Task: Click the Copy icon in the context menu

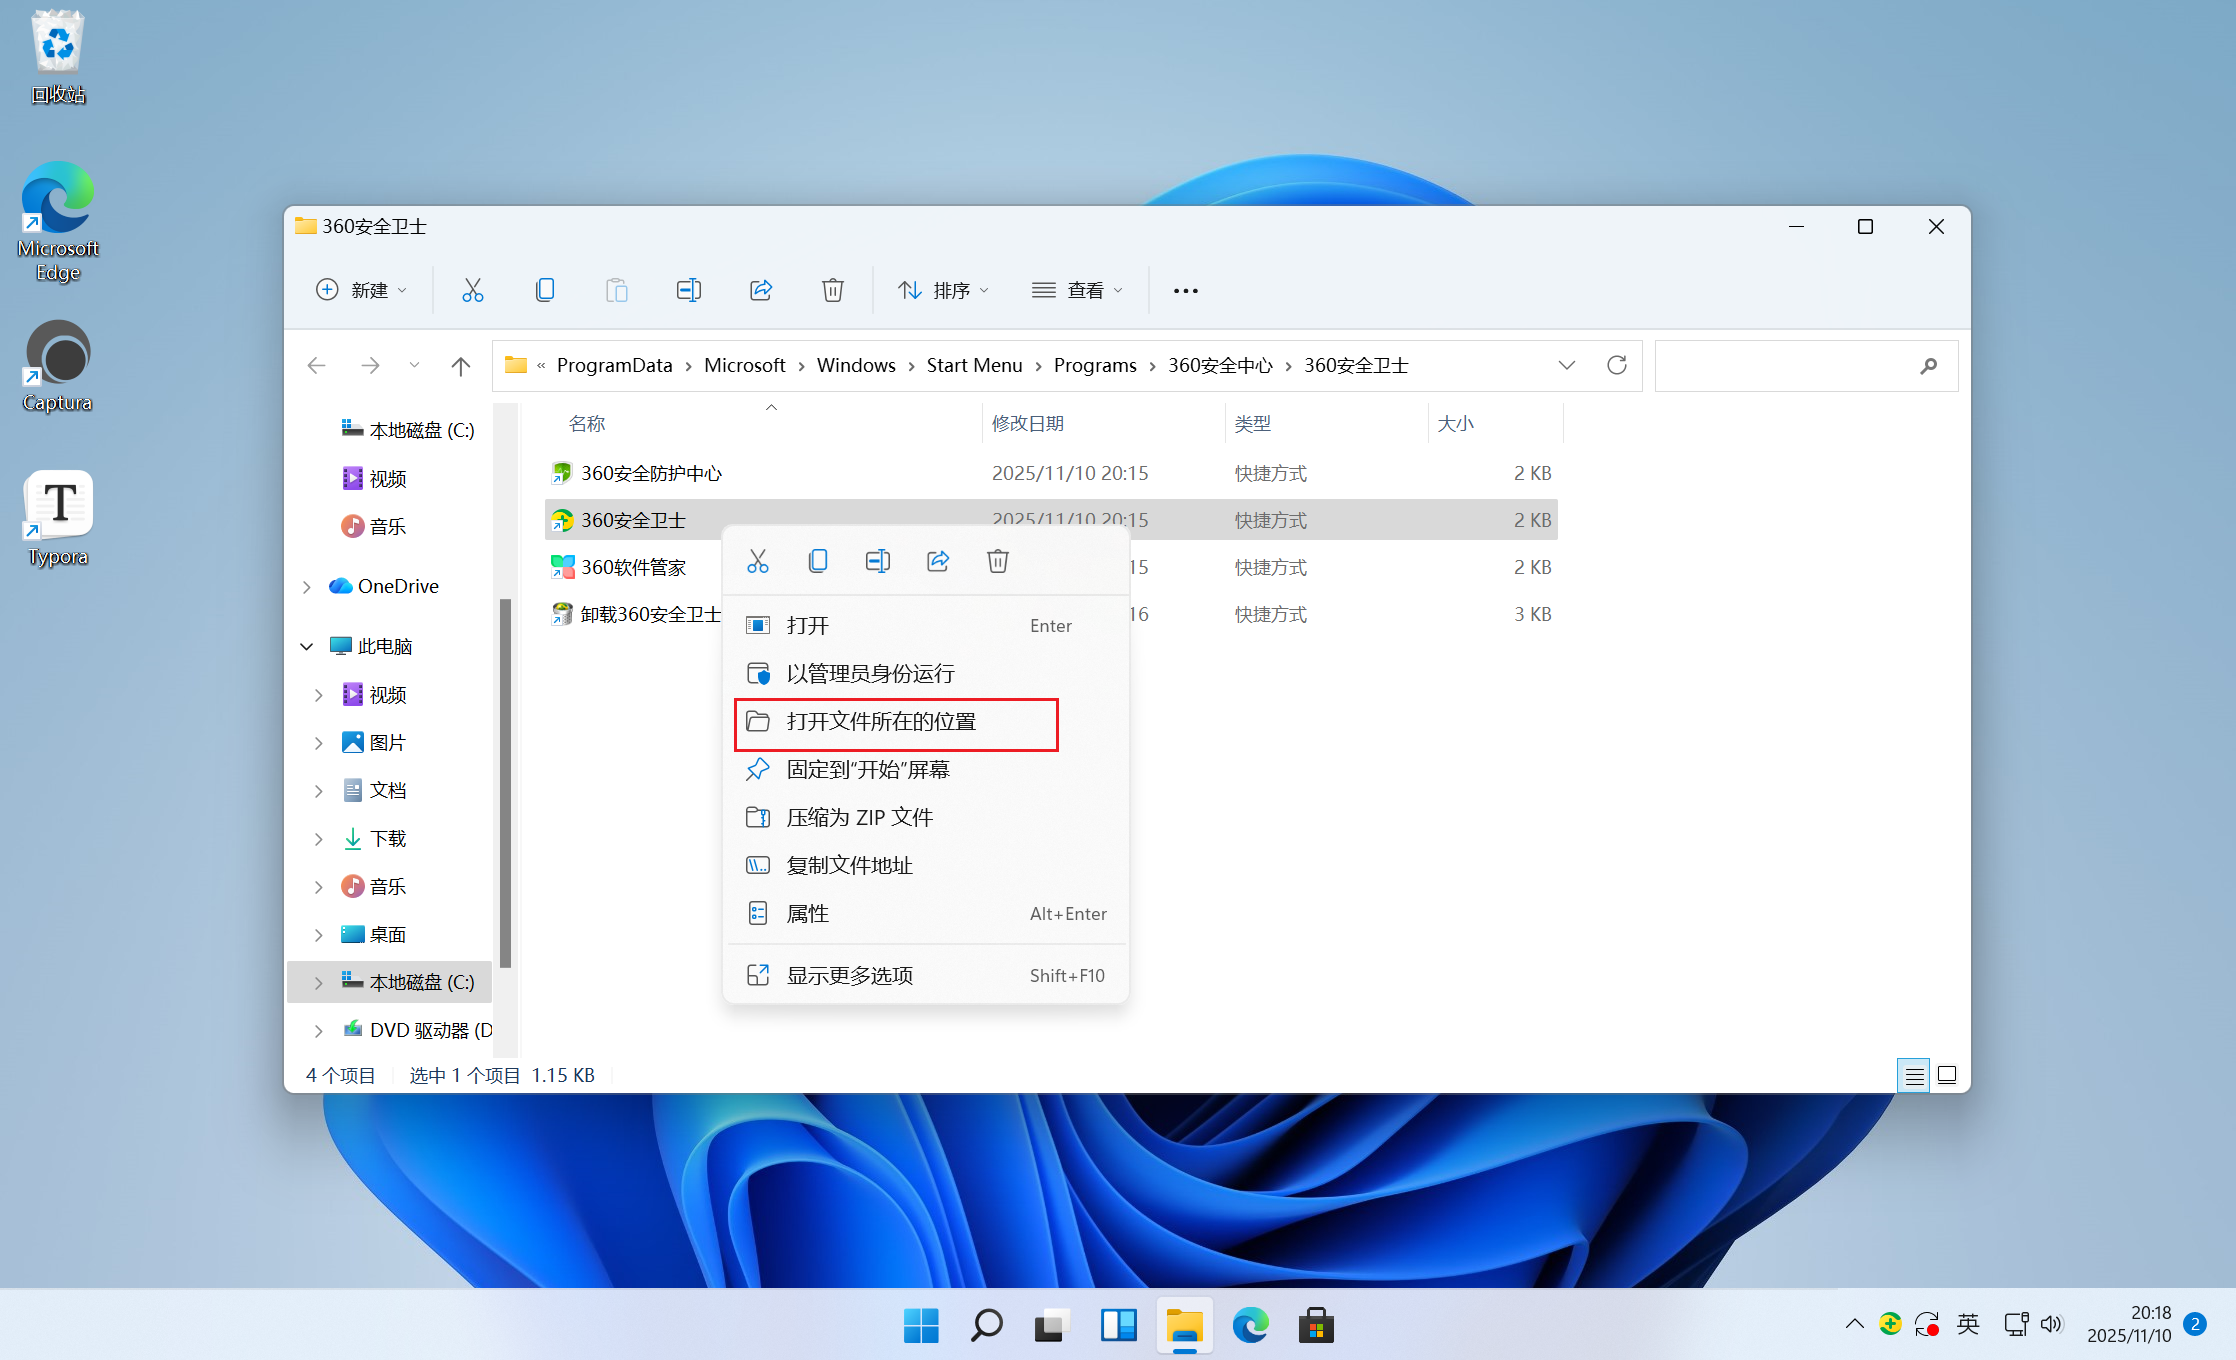Action: coord(817,561)
